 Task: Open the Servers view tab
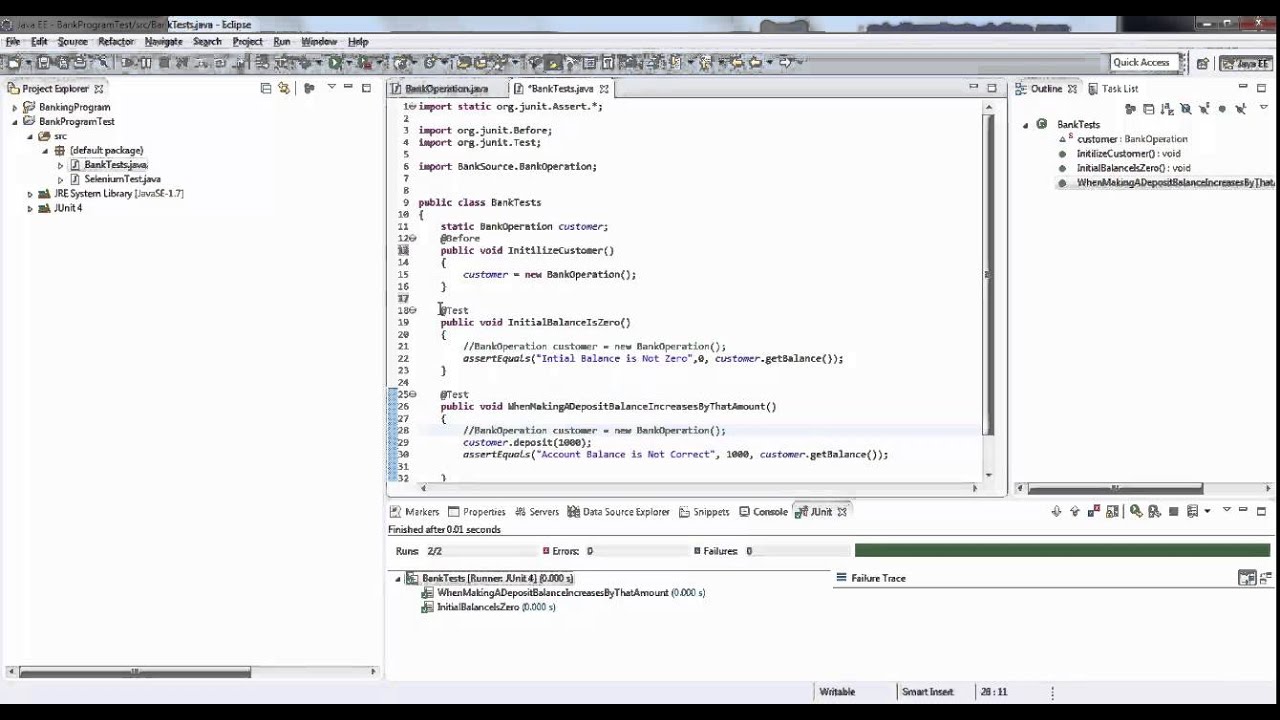point(536,512)
